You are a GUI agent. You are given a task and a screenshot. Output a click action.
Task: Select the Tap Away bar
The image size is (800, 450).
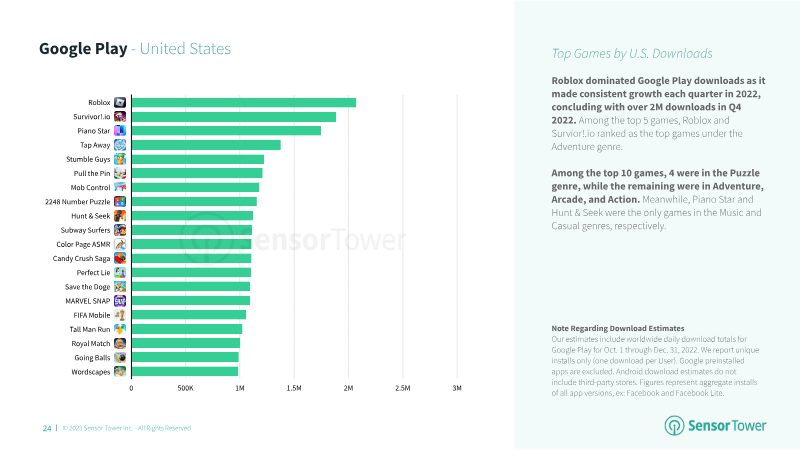(x=206, y=145)
